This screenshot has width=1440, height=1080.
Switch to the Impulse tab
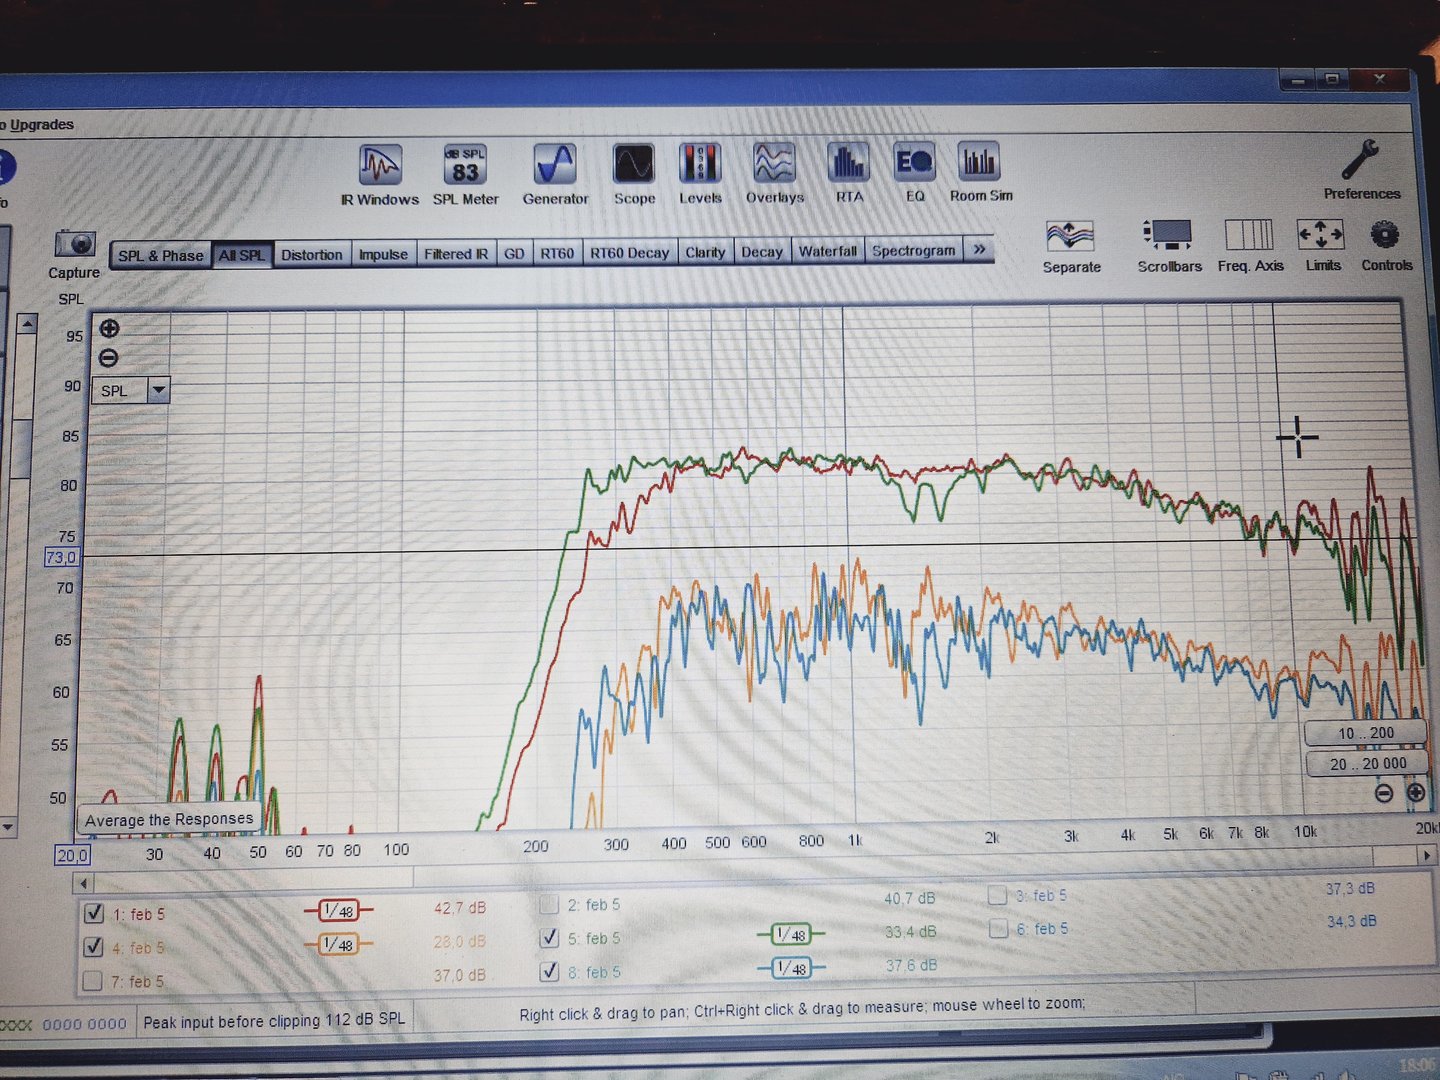[383, 254]
